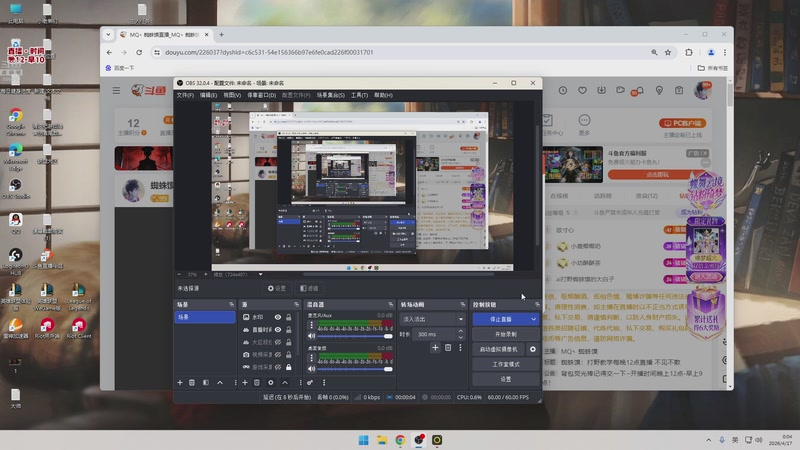Expand the 停止直播 button arrow
This screenshot has width=800, height=450.
click(x=533, y=319)
